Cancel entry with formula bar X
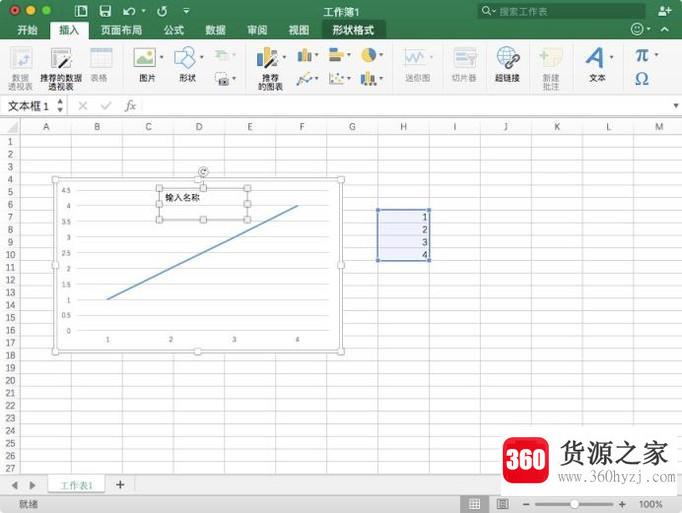 (x=83, y=105)
